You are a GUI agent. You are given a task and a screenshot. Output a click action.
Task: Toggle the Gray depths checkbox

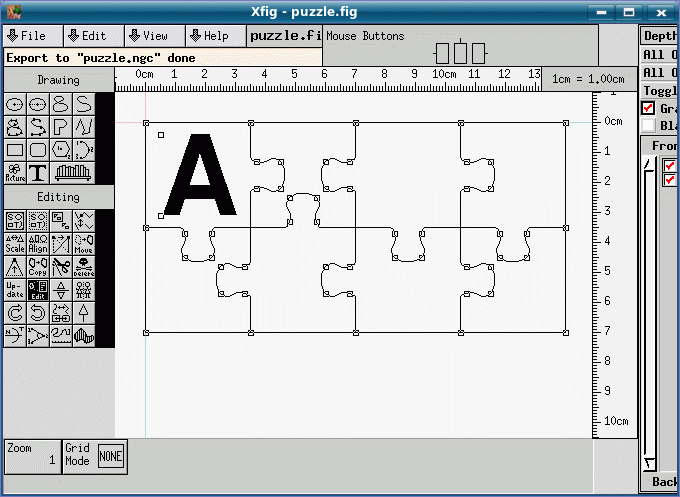coord(648,108)
